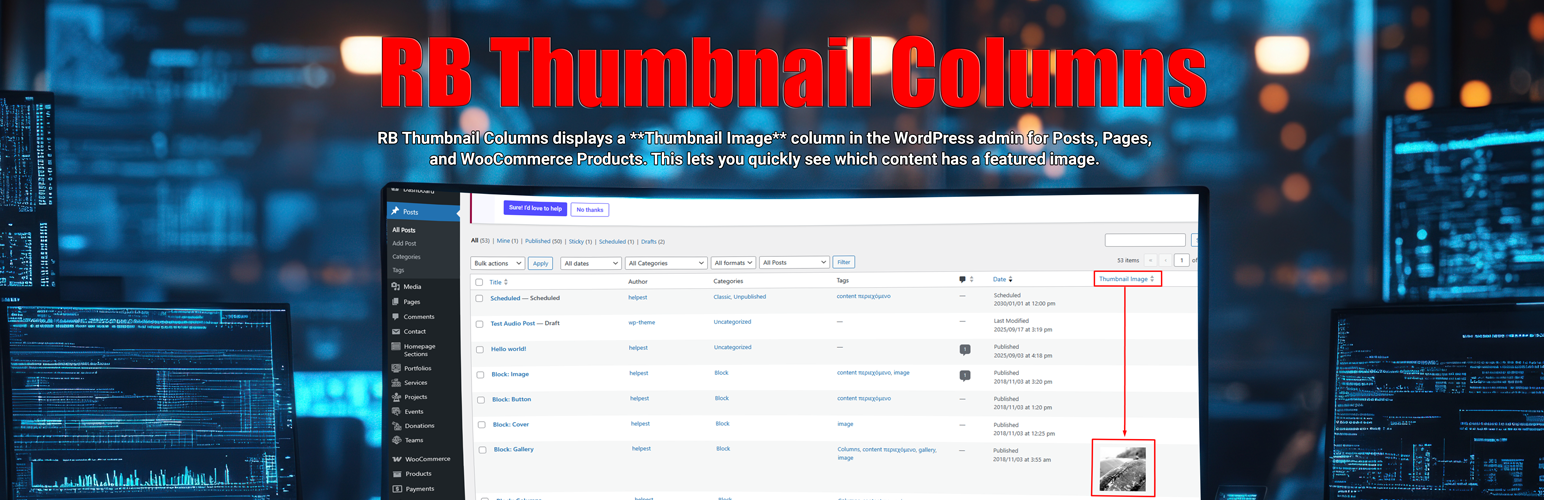Toggle the select-all posts checkbox
Screen dimensions: 1544x500
coord(479,283)
